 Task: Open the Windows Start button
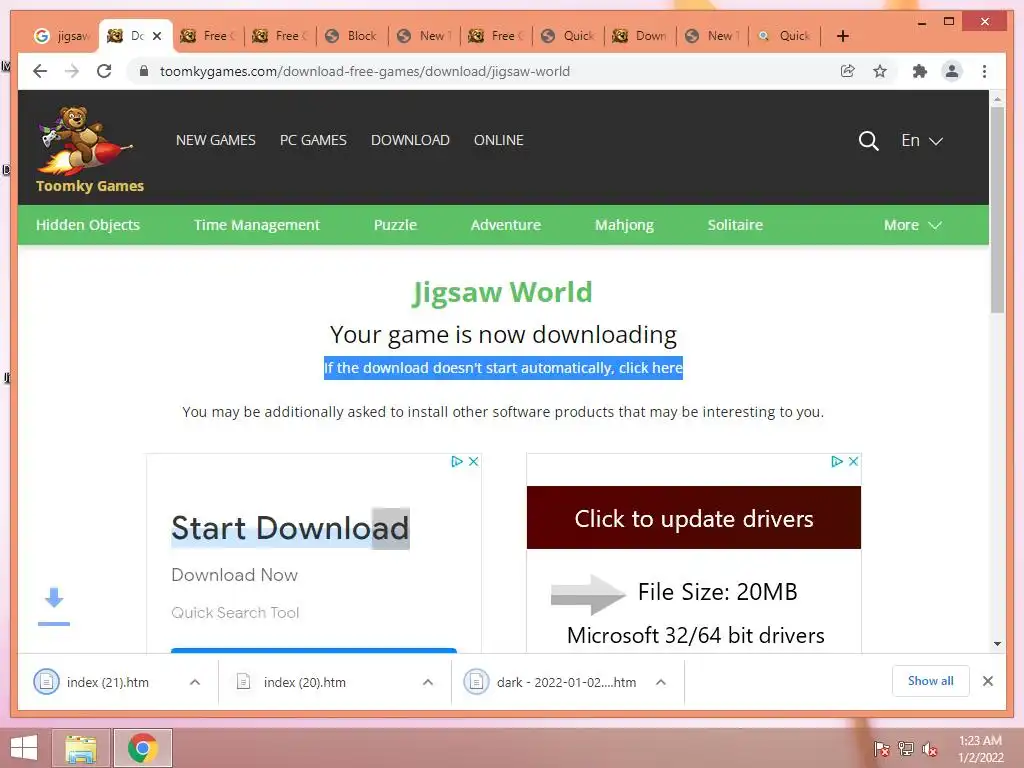[x=24, y=748]
